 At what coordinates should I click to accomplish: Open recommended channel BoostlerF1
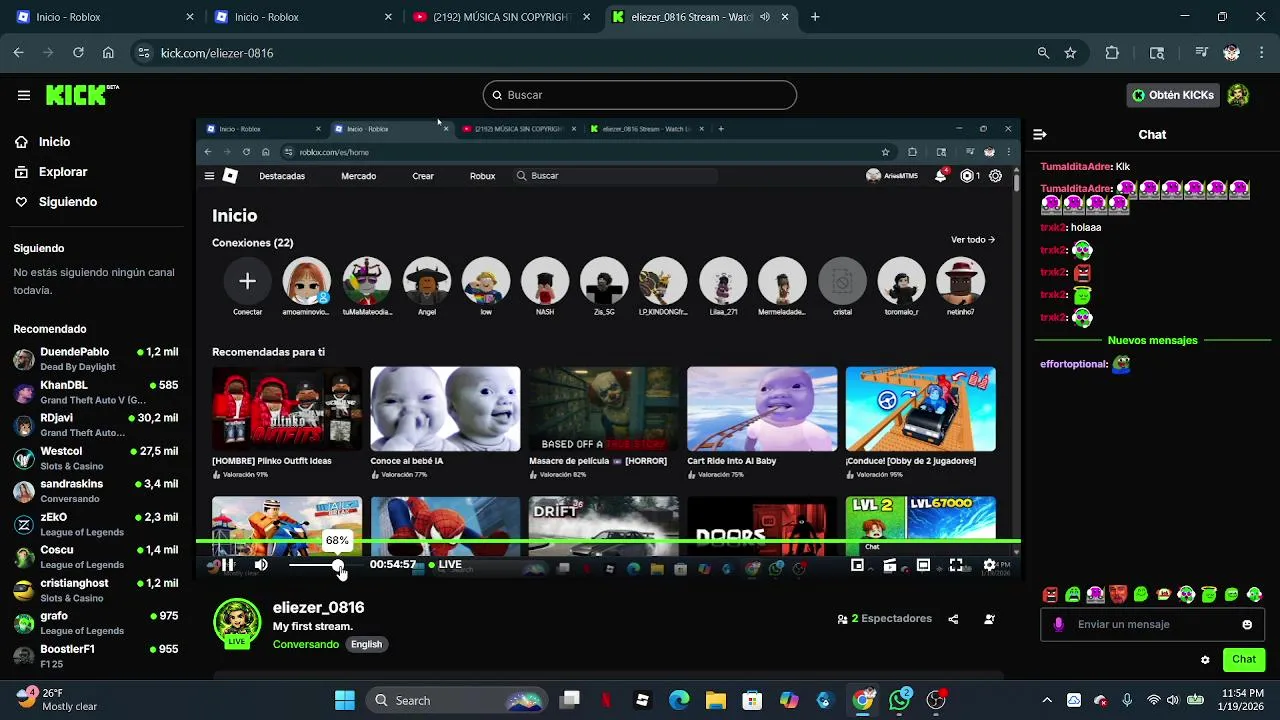[96, 656]
